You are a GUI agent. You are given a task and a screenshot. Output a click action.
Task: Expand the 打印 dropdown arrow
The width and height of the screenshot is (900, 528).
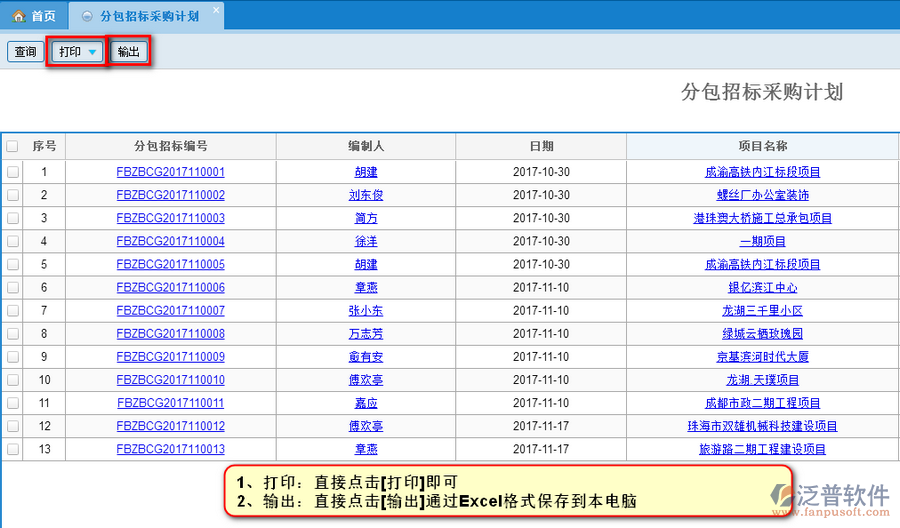(x=92, y=52)
